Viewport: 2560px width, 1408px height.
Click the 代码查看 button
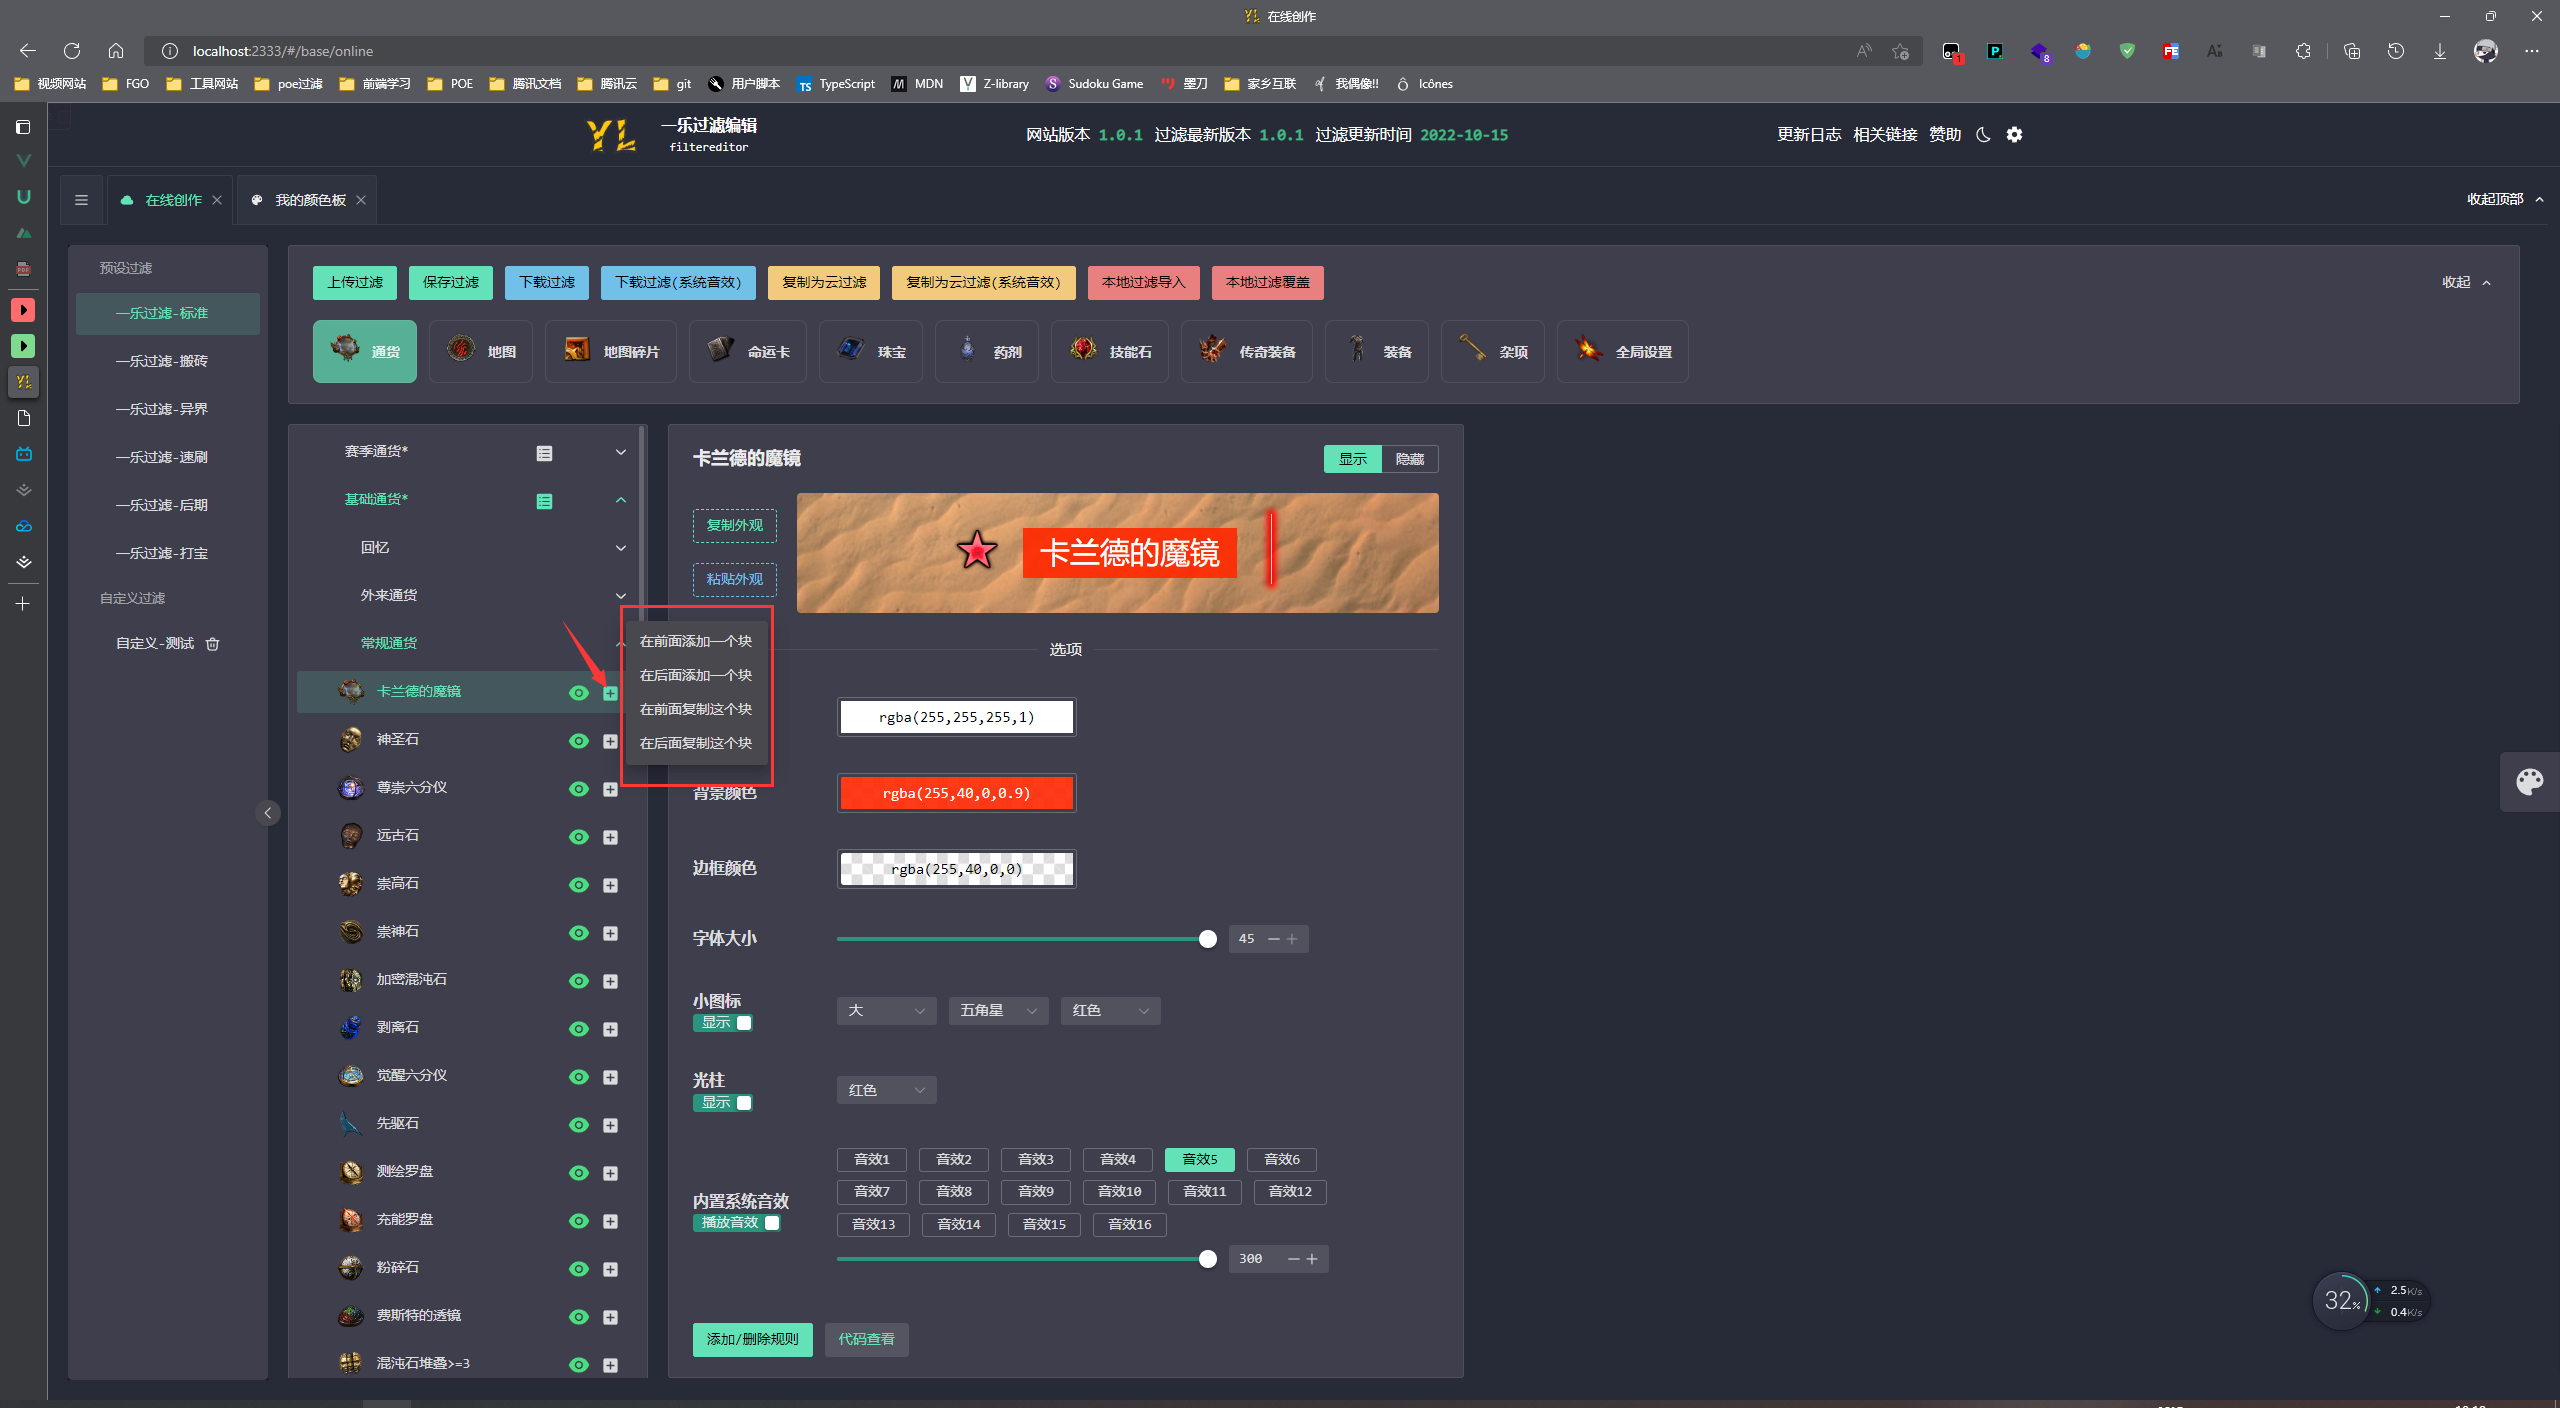pos(867,1340)
